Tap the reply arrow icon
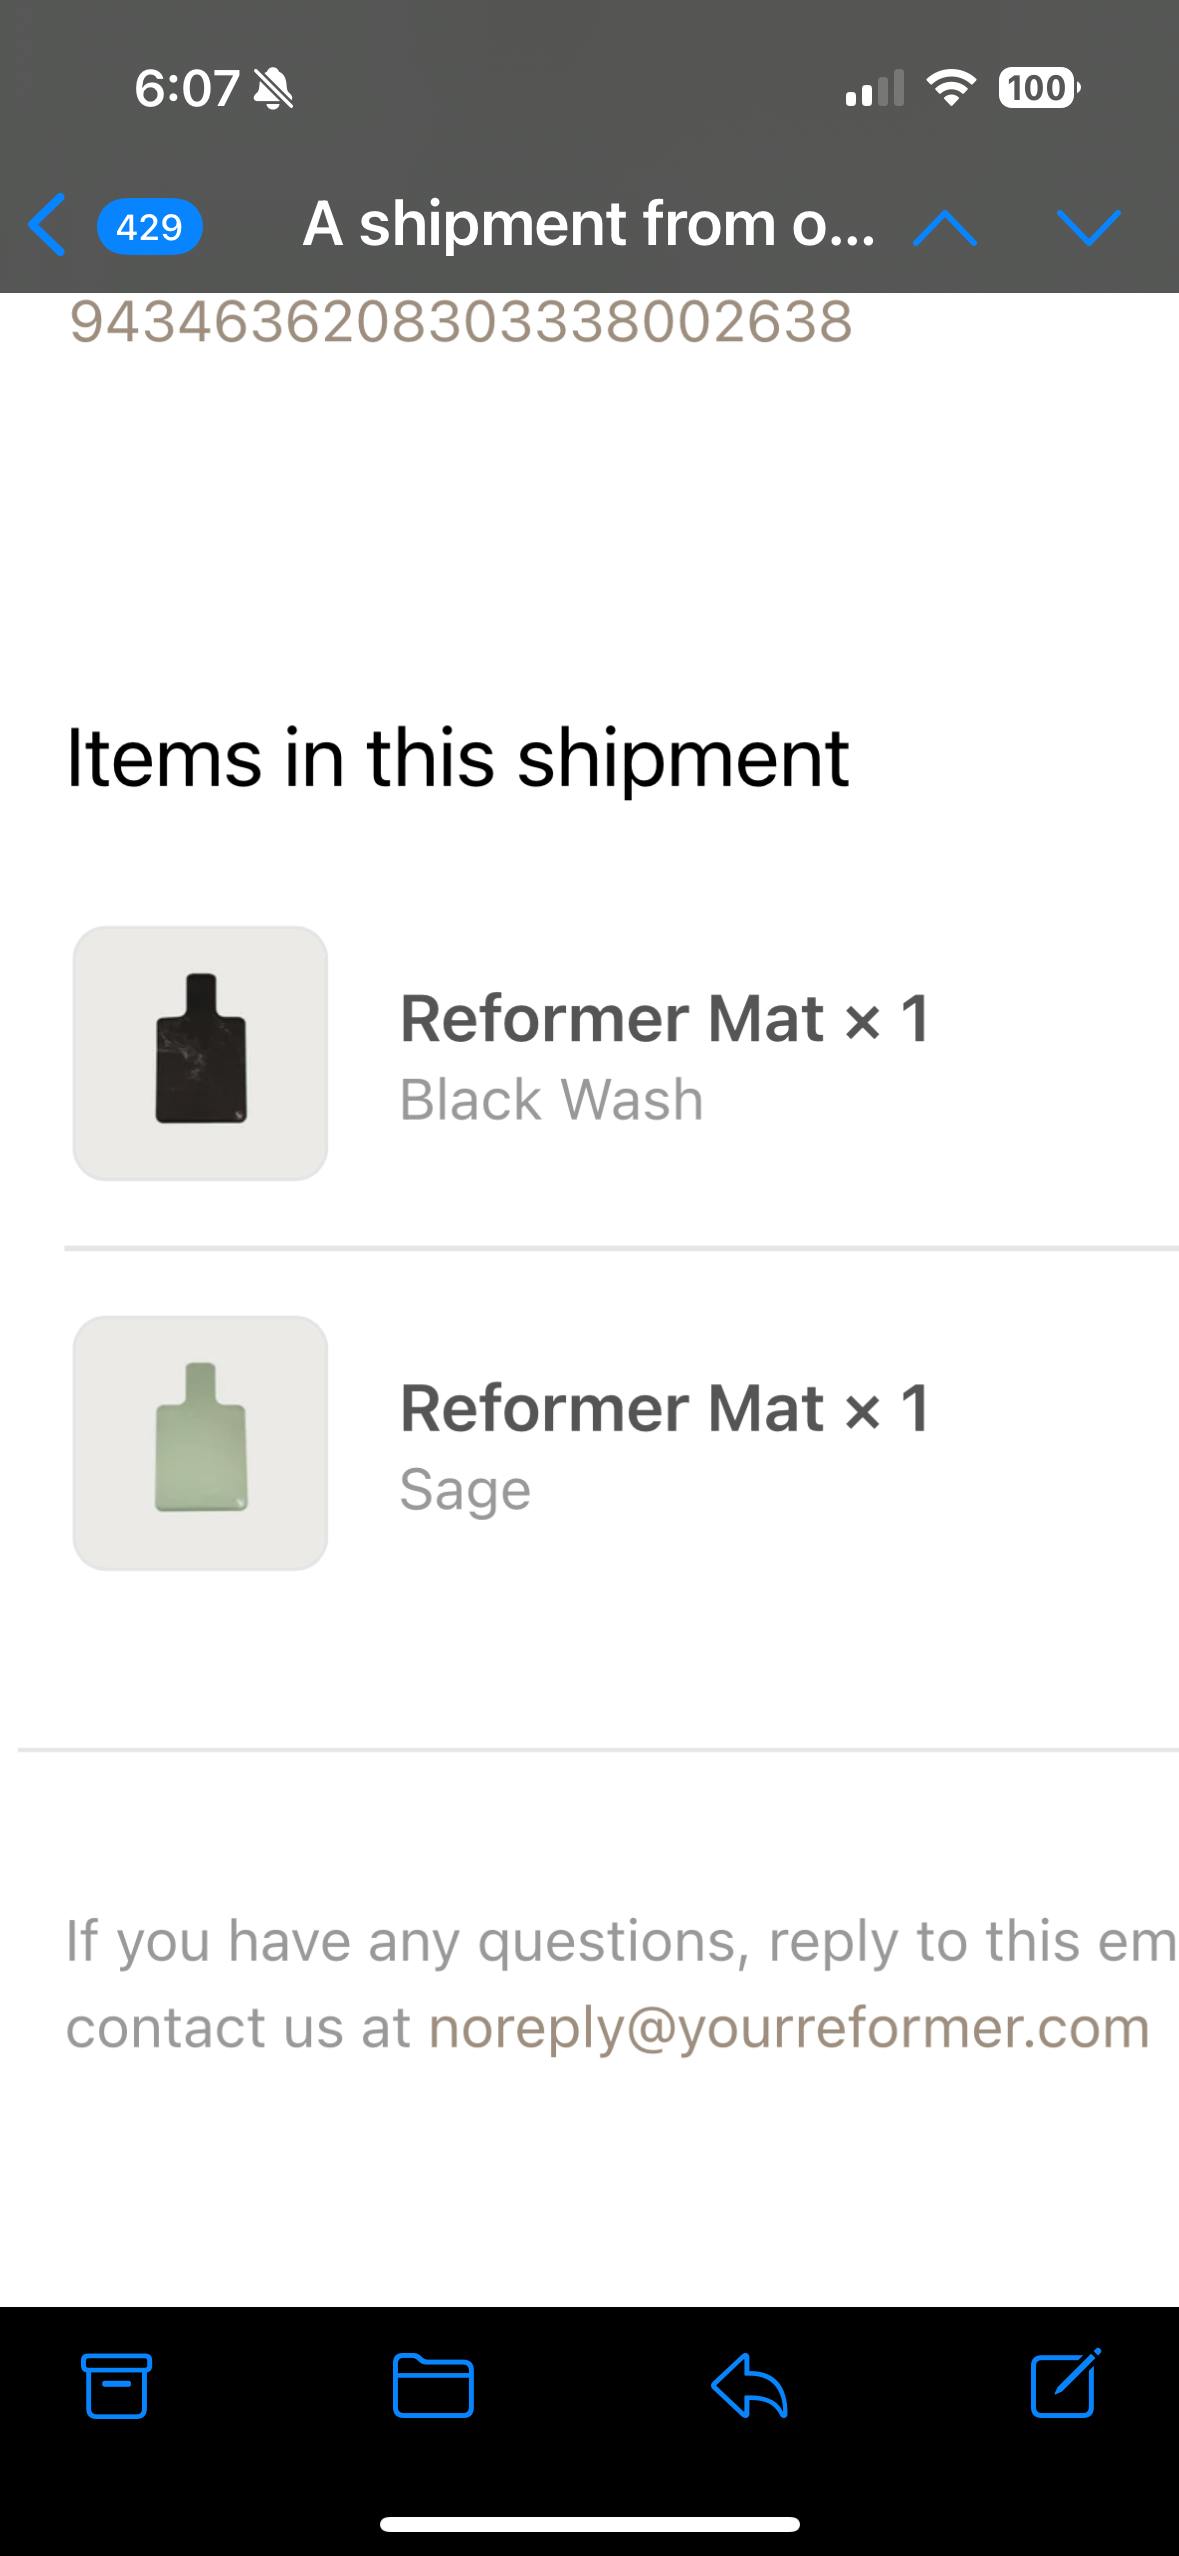 (x=749, y=2386)
